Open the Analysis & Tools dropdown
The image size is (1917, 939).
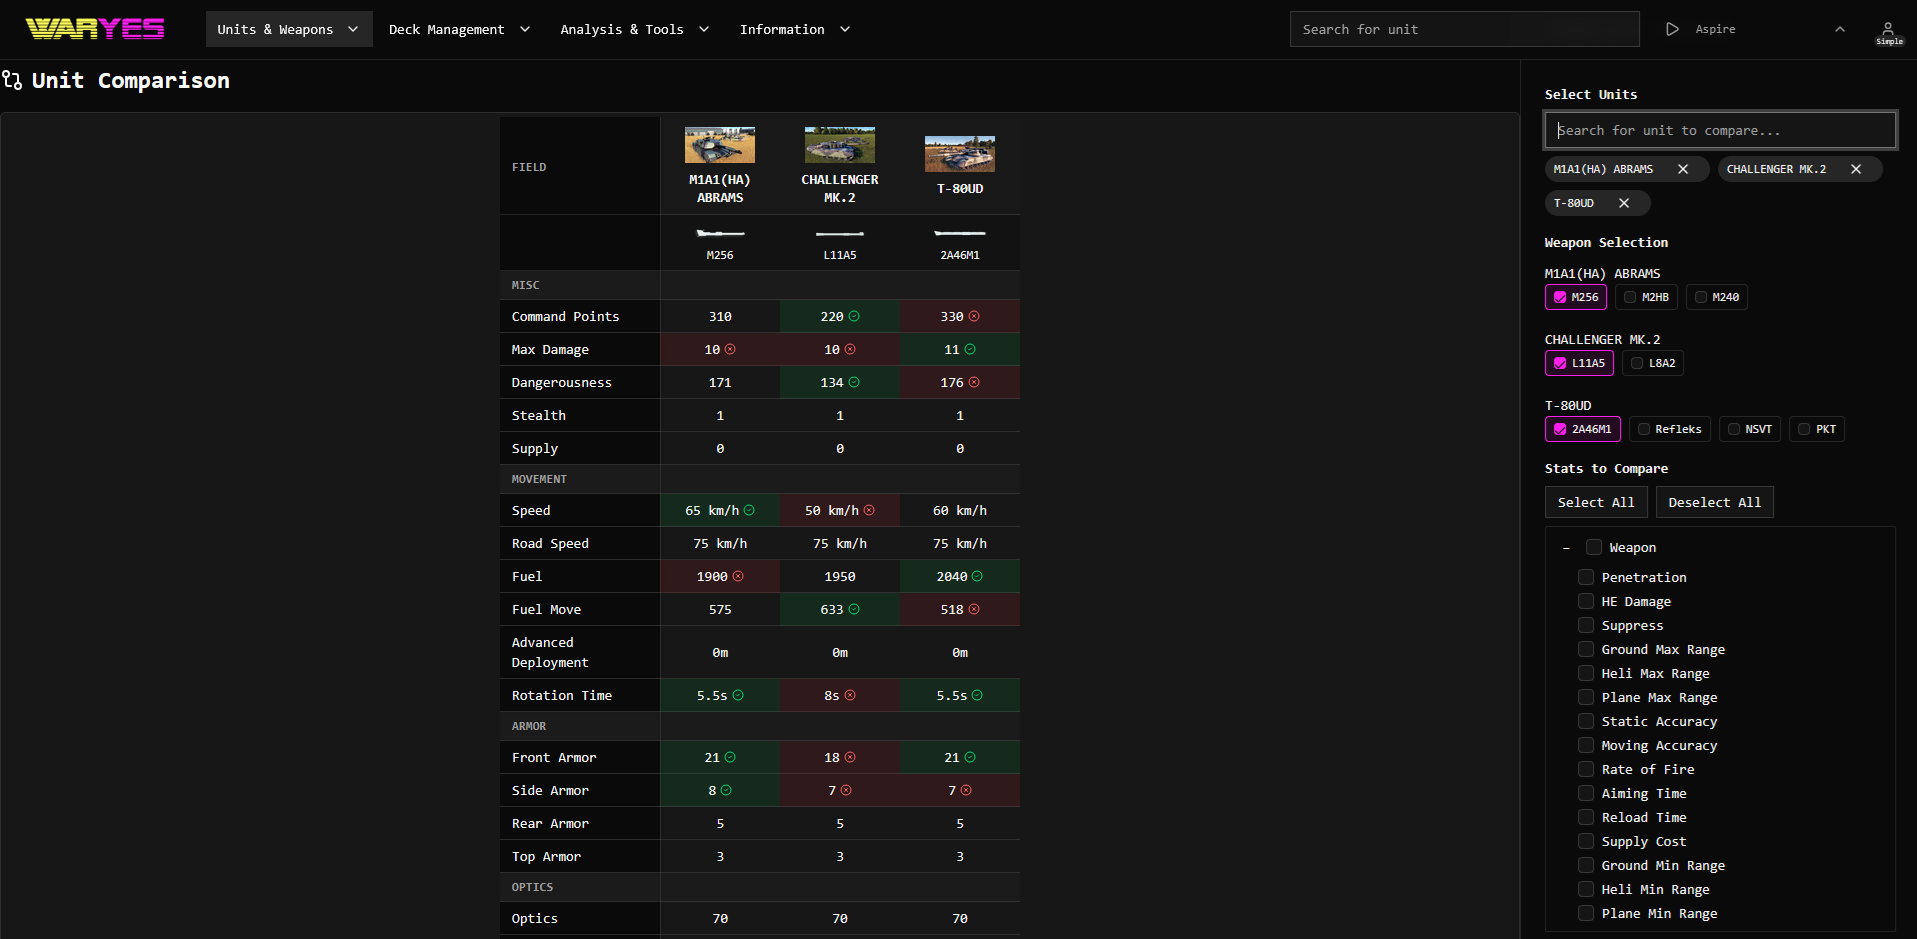point(634,29)
